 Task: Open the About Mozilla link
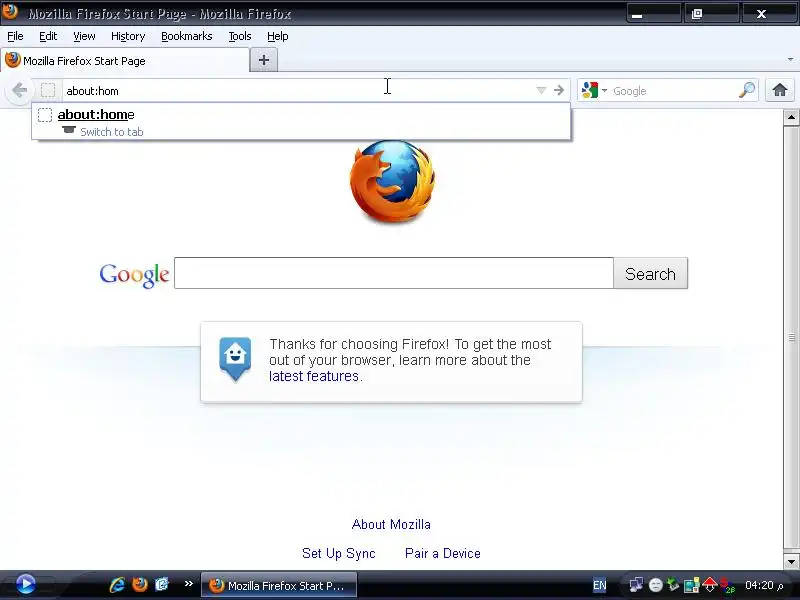391,524
